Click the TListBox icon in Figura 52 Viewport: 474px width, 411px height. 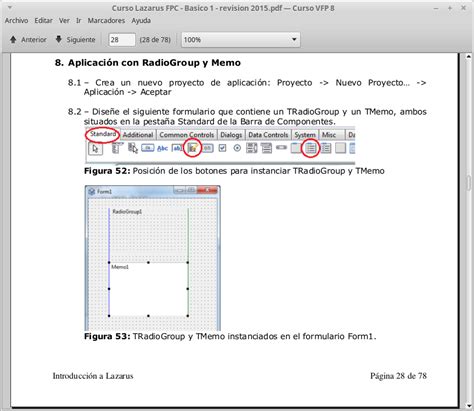coord(252,148)
